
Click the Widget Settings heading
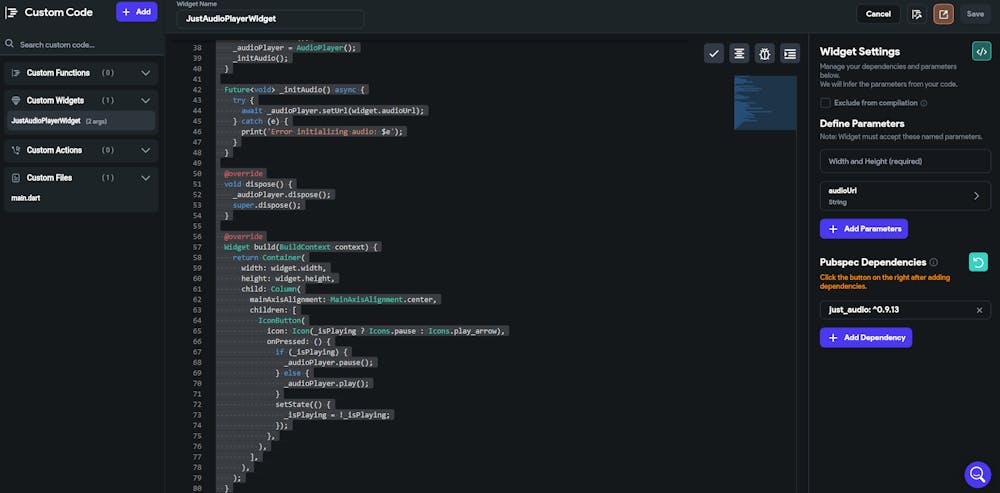(x=860, y=52)
